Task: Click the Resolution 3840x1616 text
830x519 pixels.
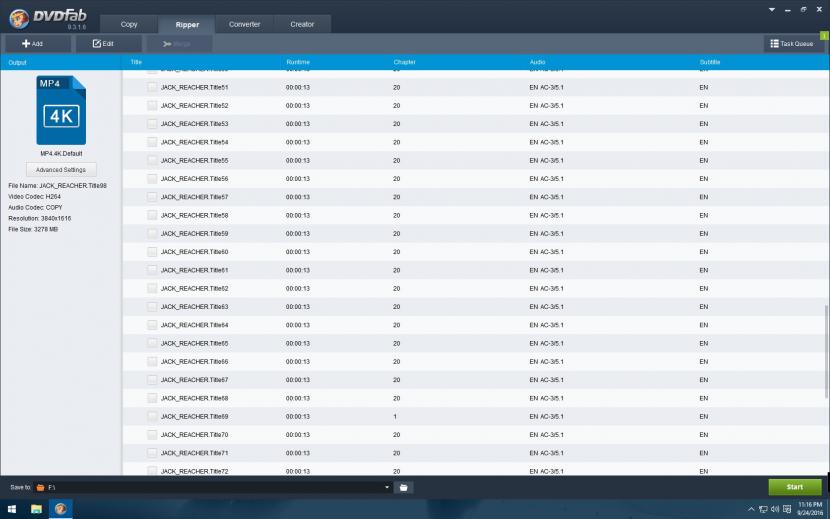Action: point(40,218)
